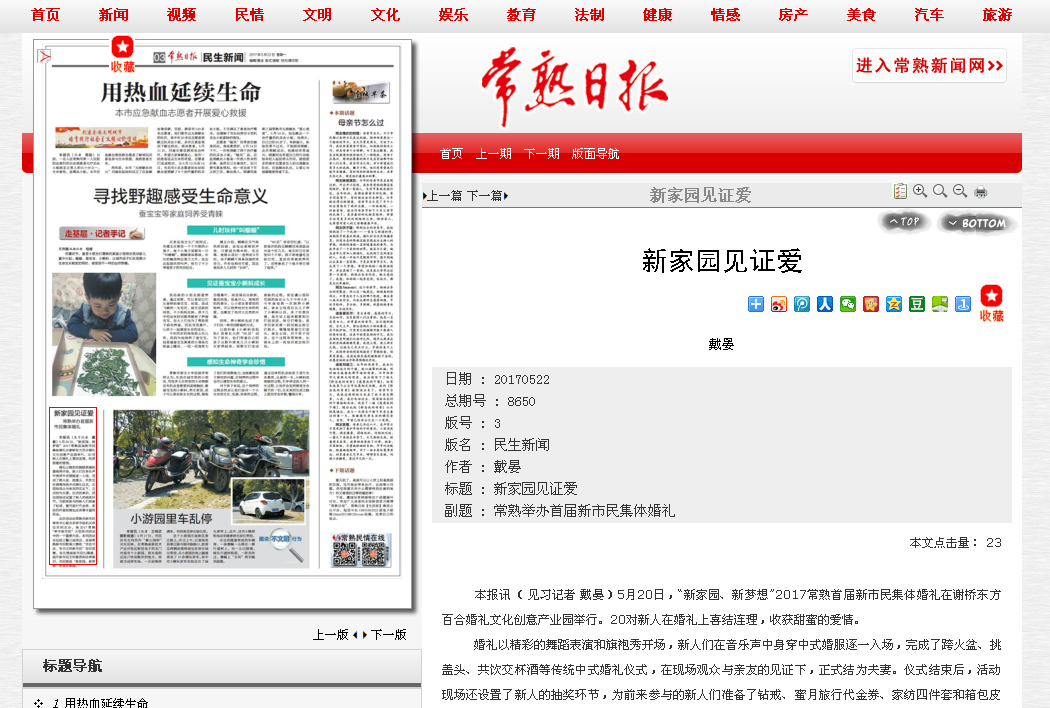The height and width of the screenshot is (708, 1050).
Task: Open 旅游 in top navigation
Action: [997, 15]
